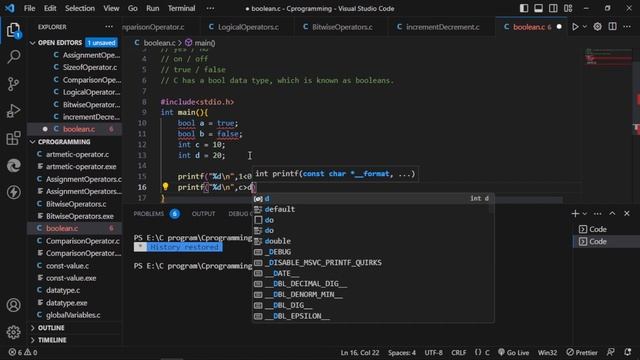
Task: Open the Explorer More Actions ellipsis
Action: coord(109,27)
